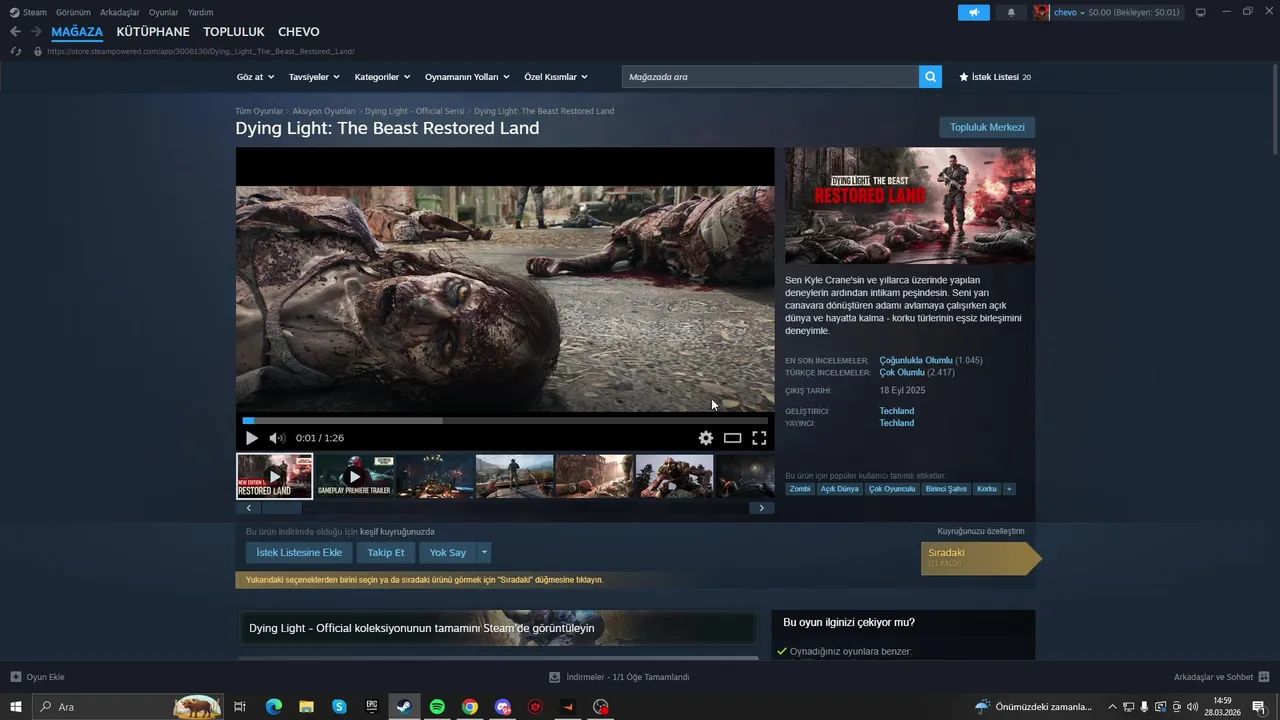Click İstek Listesine Ekle button
The image size is (1280, 720).
[299, 552]
